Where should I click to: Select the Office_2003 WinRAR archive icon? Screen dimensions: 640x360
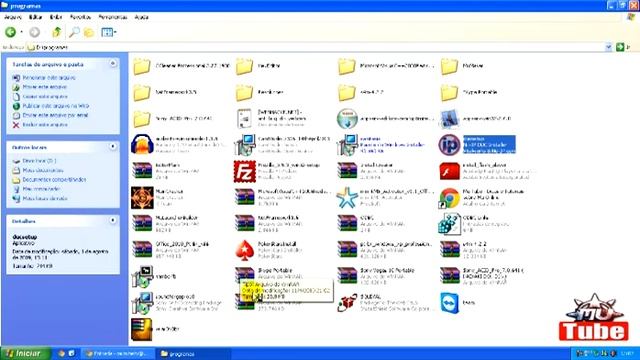pyautogui.click(x=142, y=250)
